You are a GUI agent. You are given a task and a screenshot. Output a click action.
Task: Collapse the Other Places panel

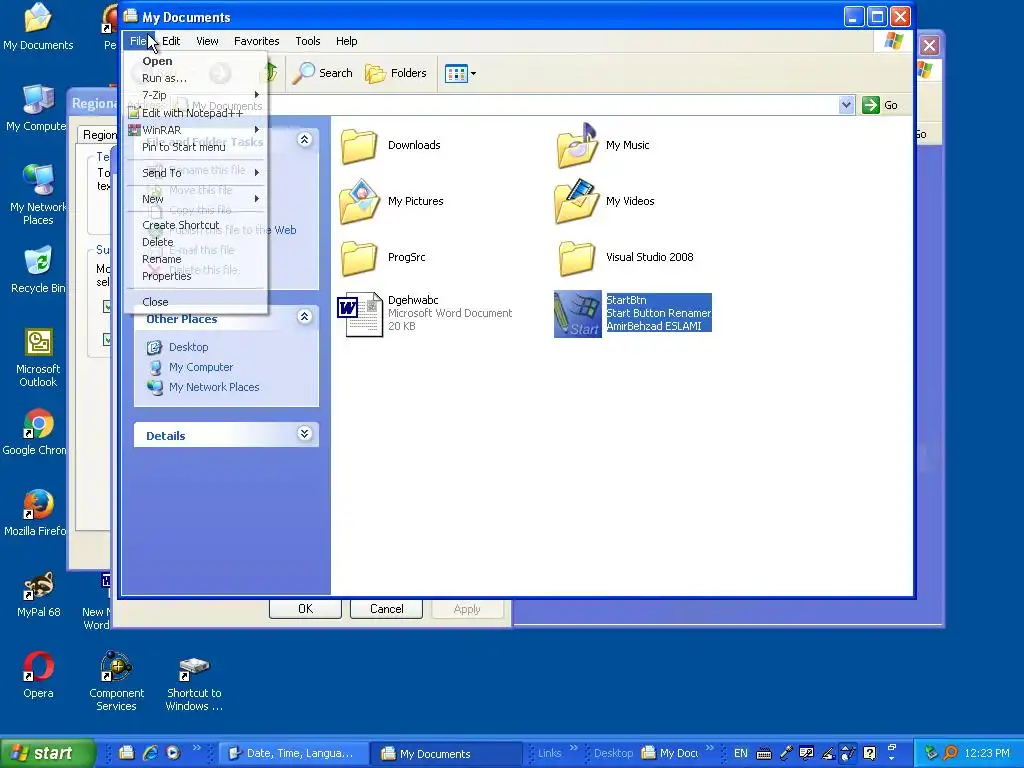pyautogui.click(x=304, y=317)
